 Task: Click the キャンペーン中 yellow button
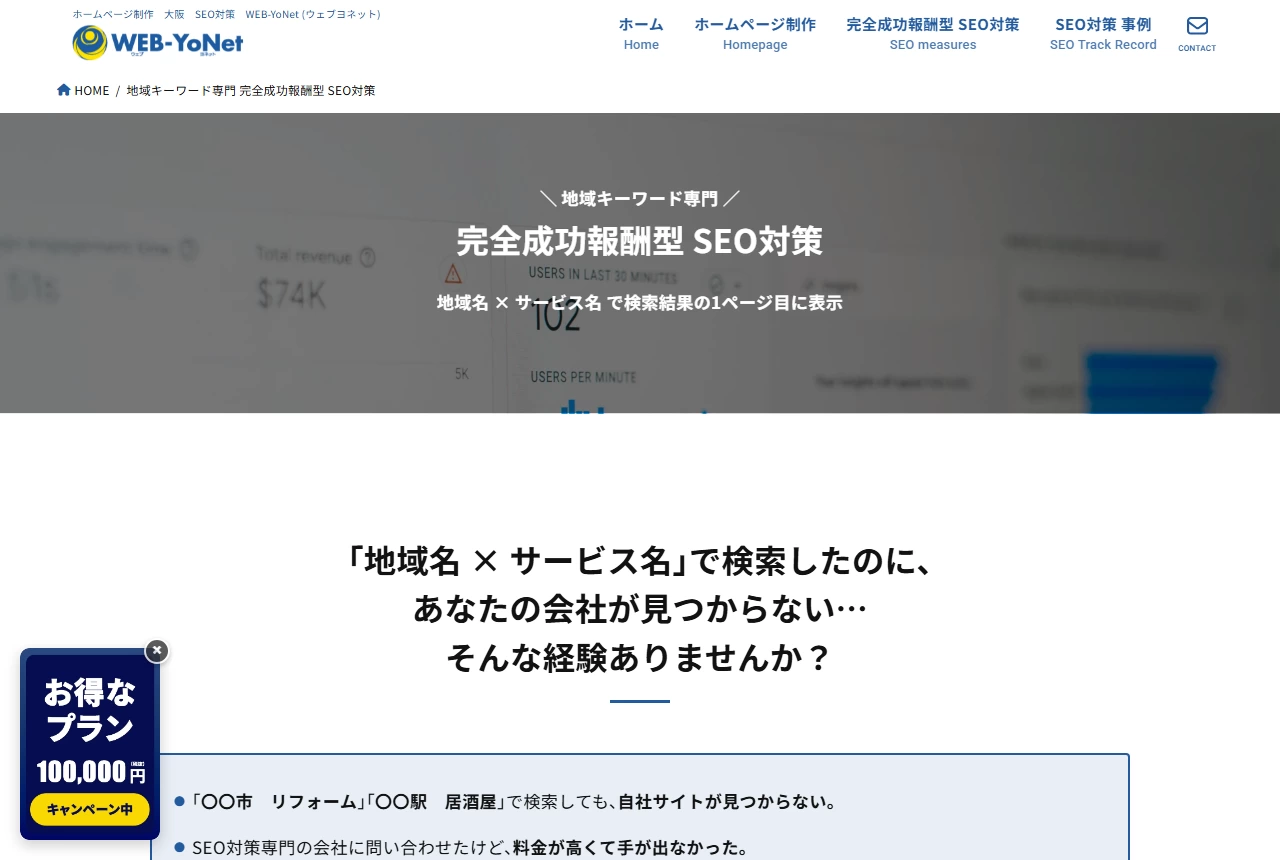click(x=90, y=809)
